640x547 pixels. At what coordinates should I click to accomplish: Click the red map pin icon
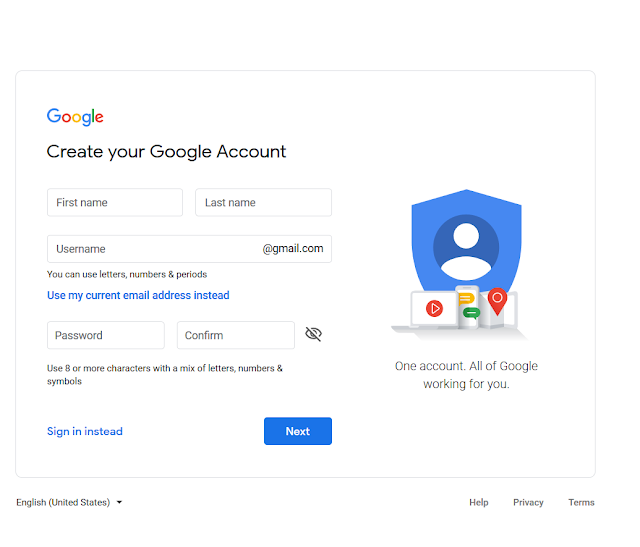tap(497, 301)
